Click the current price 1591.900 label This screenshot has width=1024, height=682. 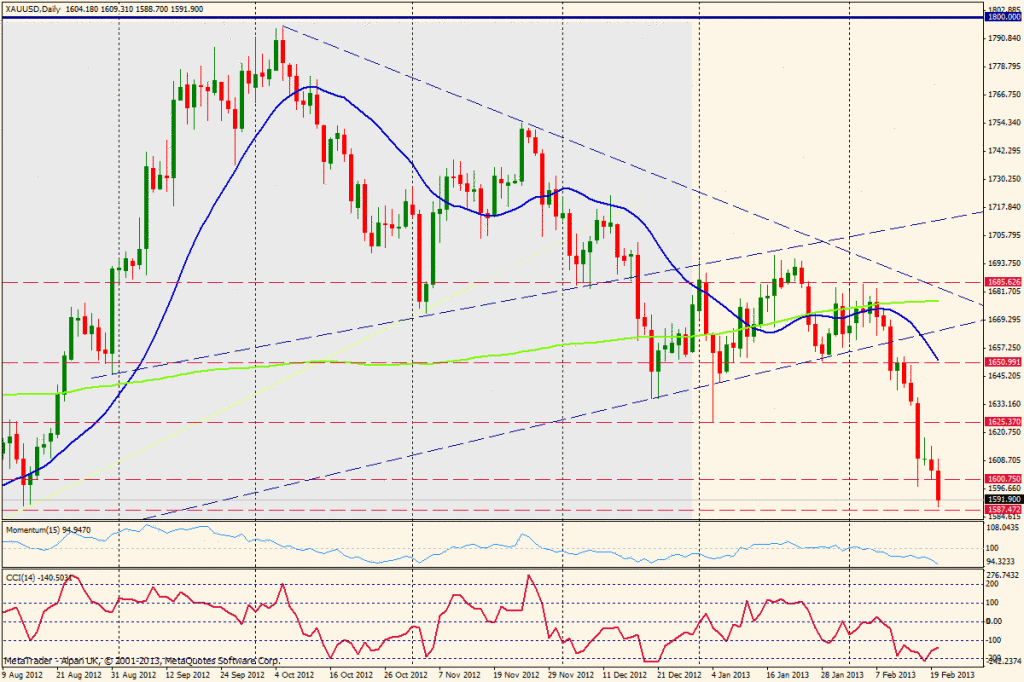tap(1000, 499)
